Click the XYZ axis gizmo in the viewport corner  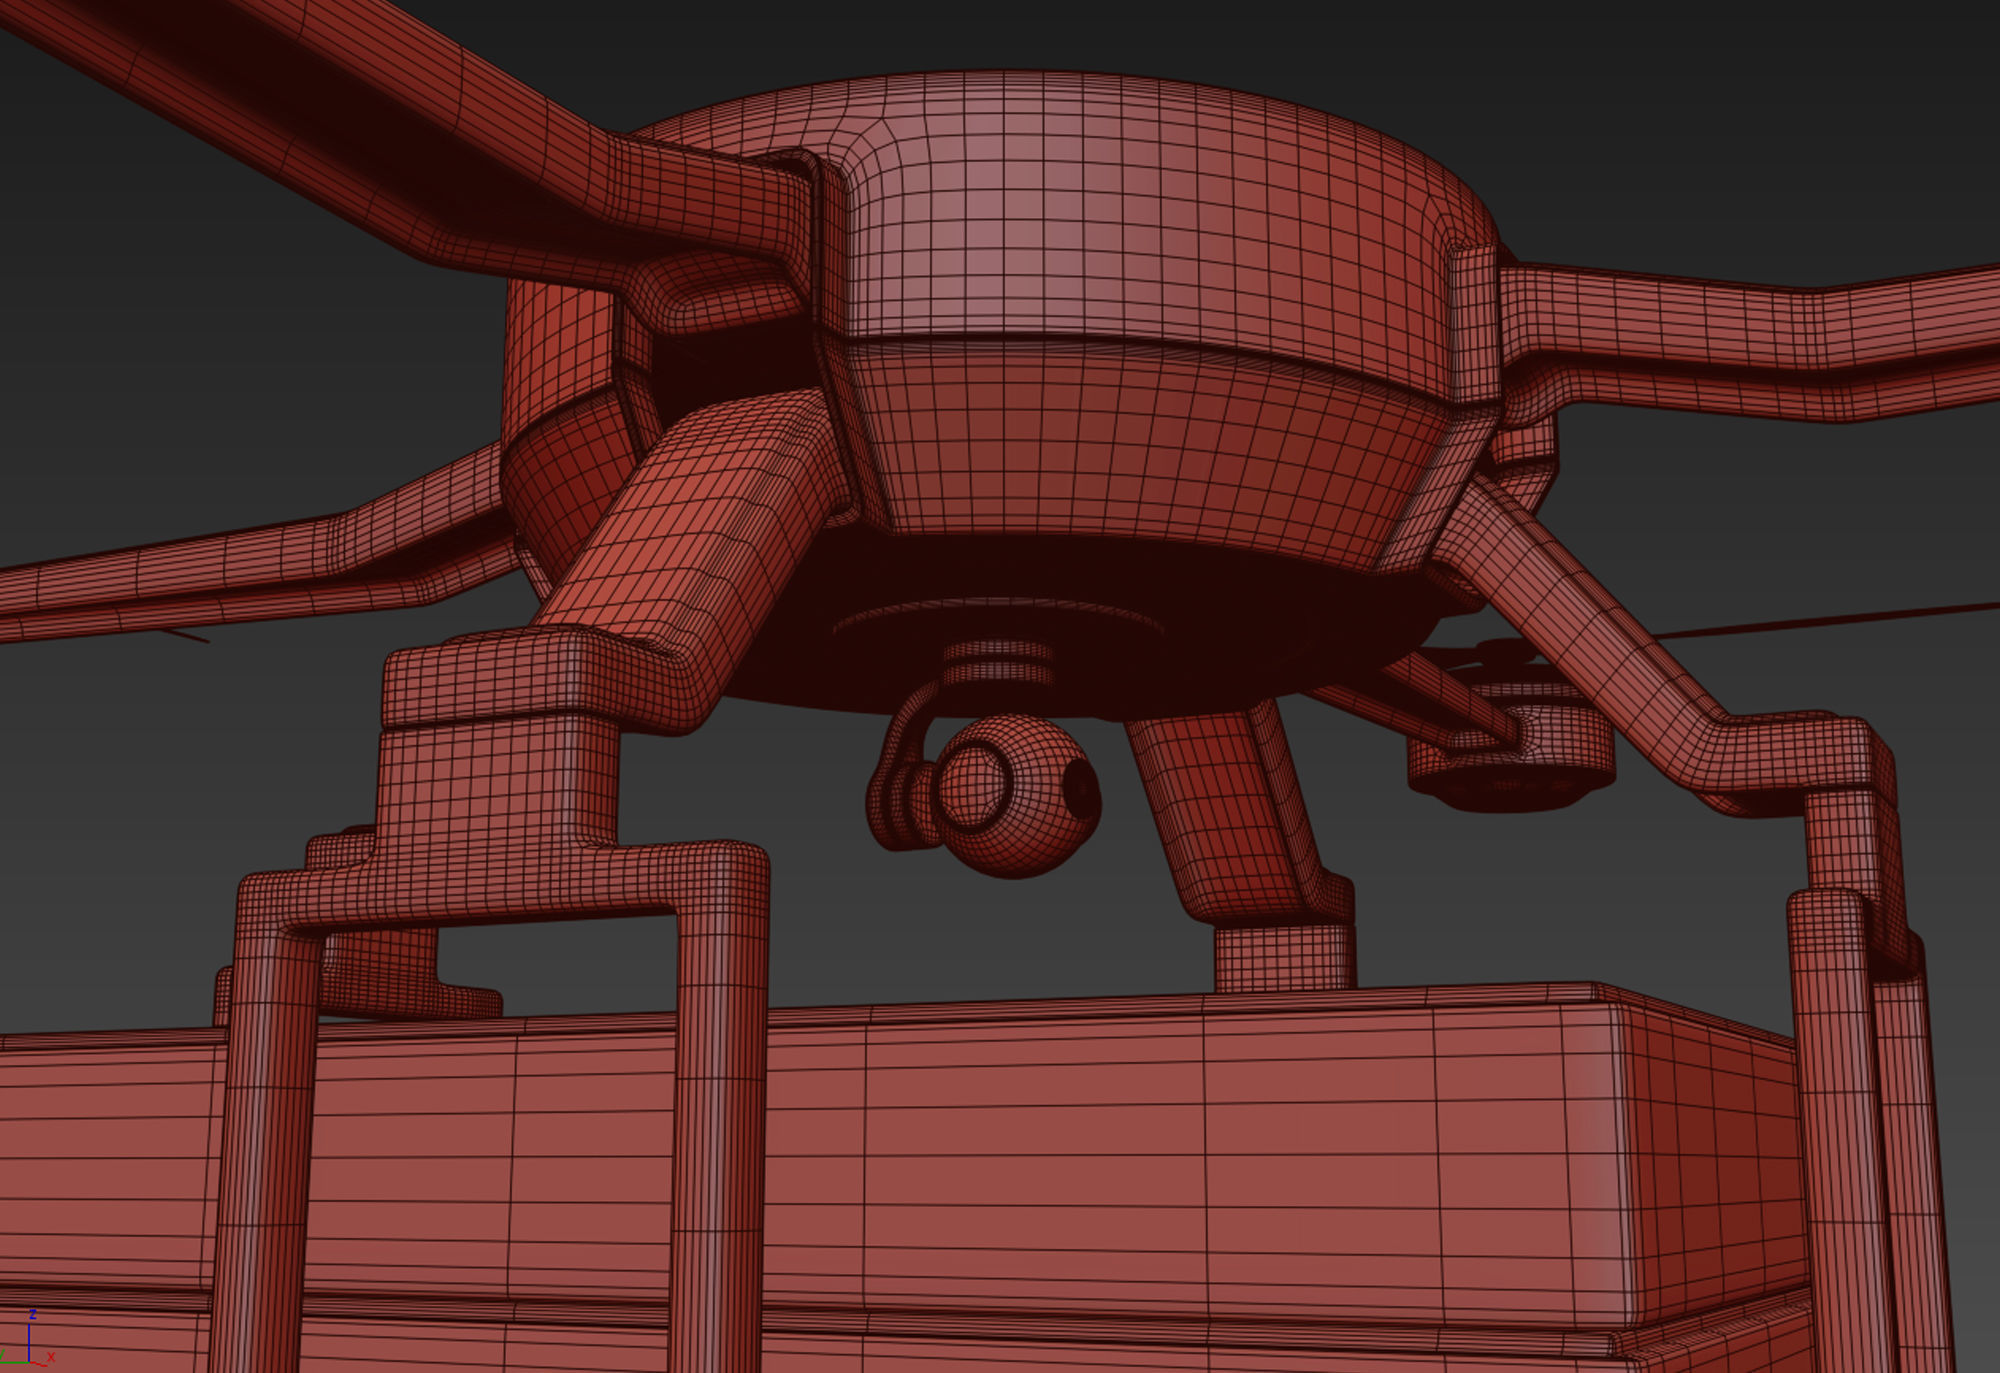point(27,1338)
